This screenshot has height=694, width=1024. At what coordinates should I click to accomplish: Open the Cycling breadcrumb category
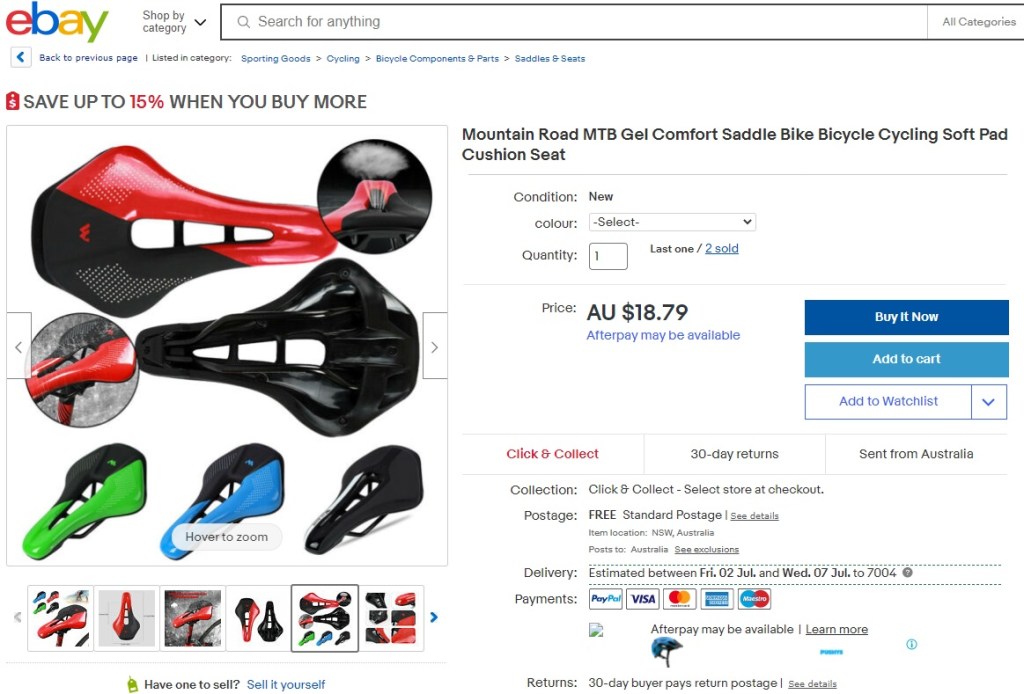pyautogui.click(x=343, y=58)
